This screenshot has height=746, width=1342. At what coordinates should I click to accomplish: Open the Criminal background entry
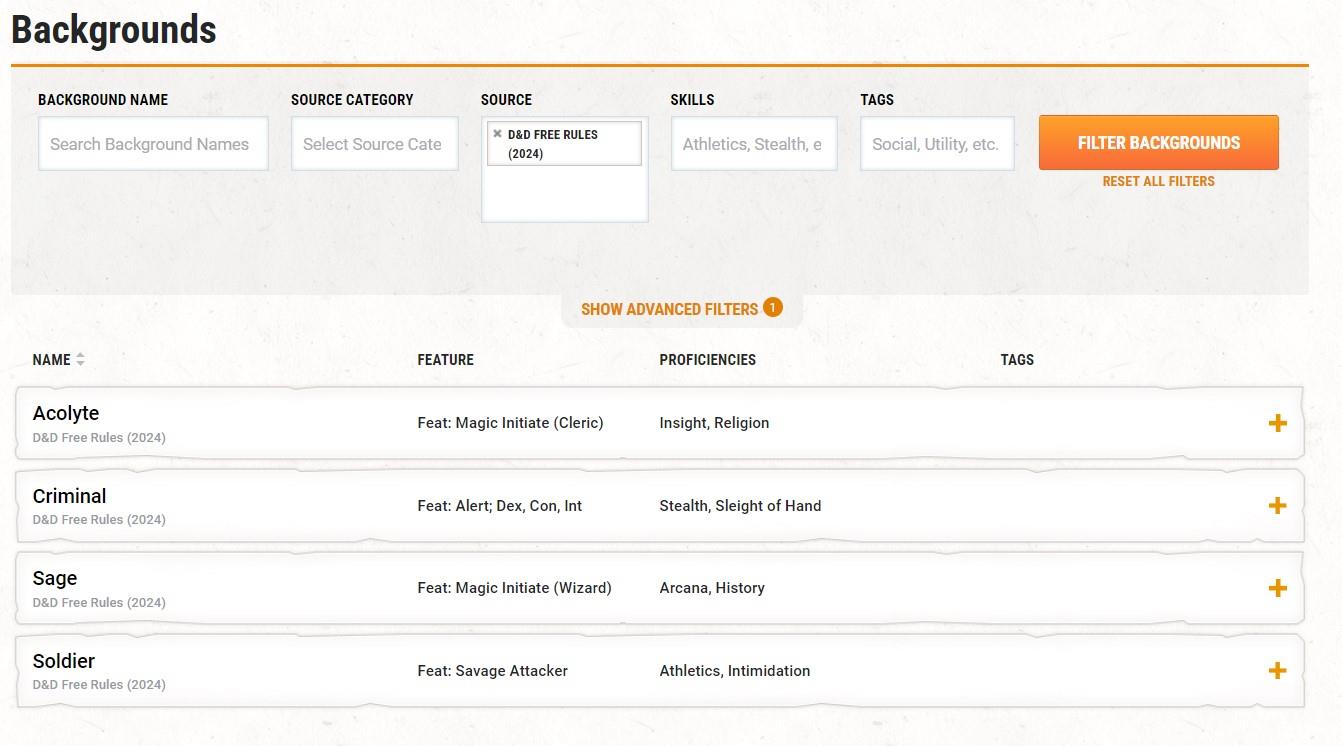click(x=69, y=496)
